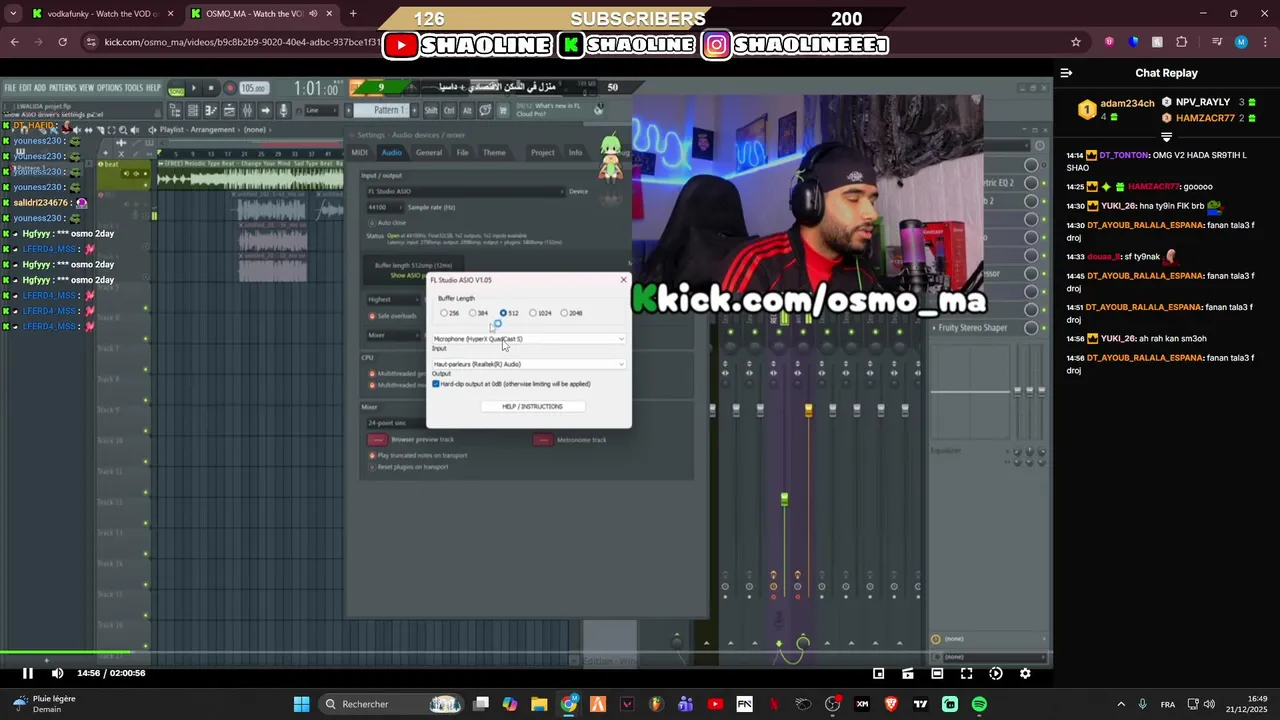Switch to the MIDI settings tab

[359, 152]
